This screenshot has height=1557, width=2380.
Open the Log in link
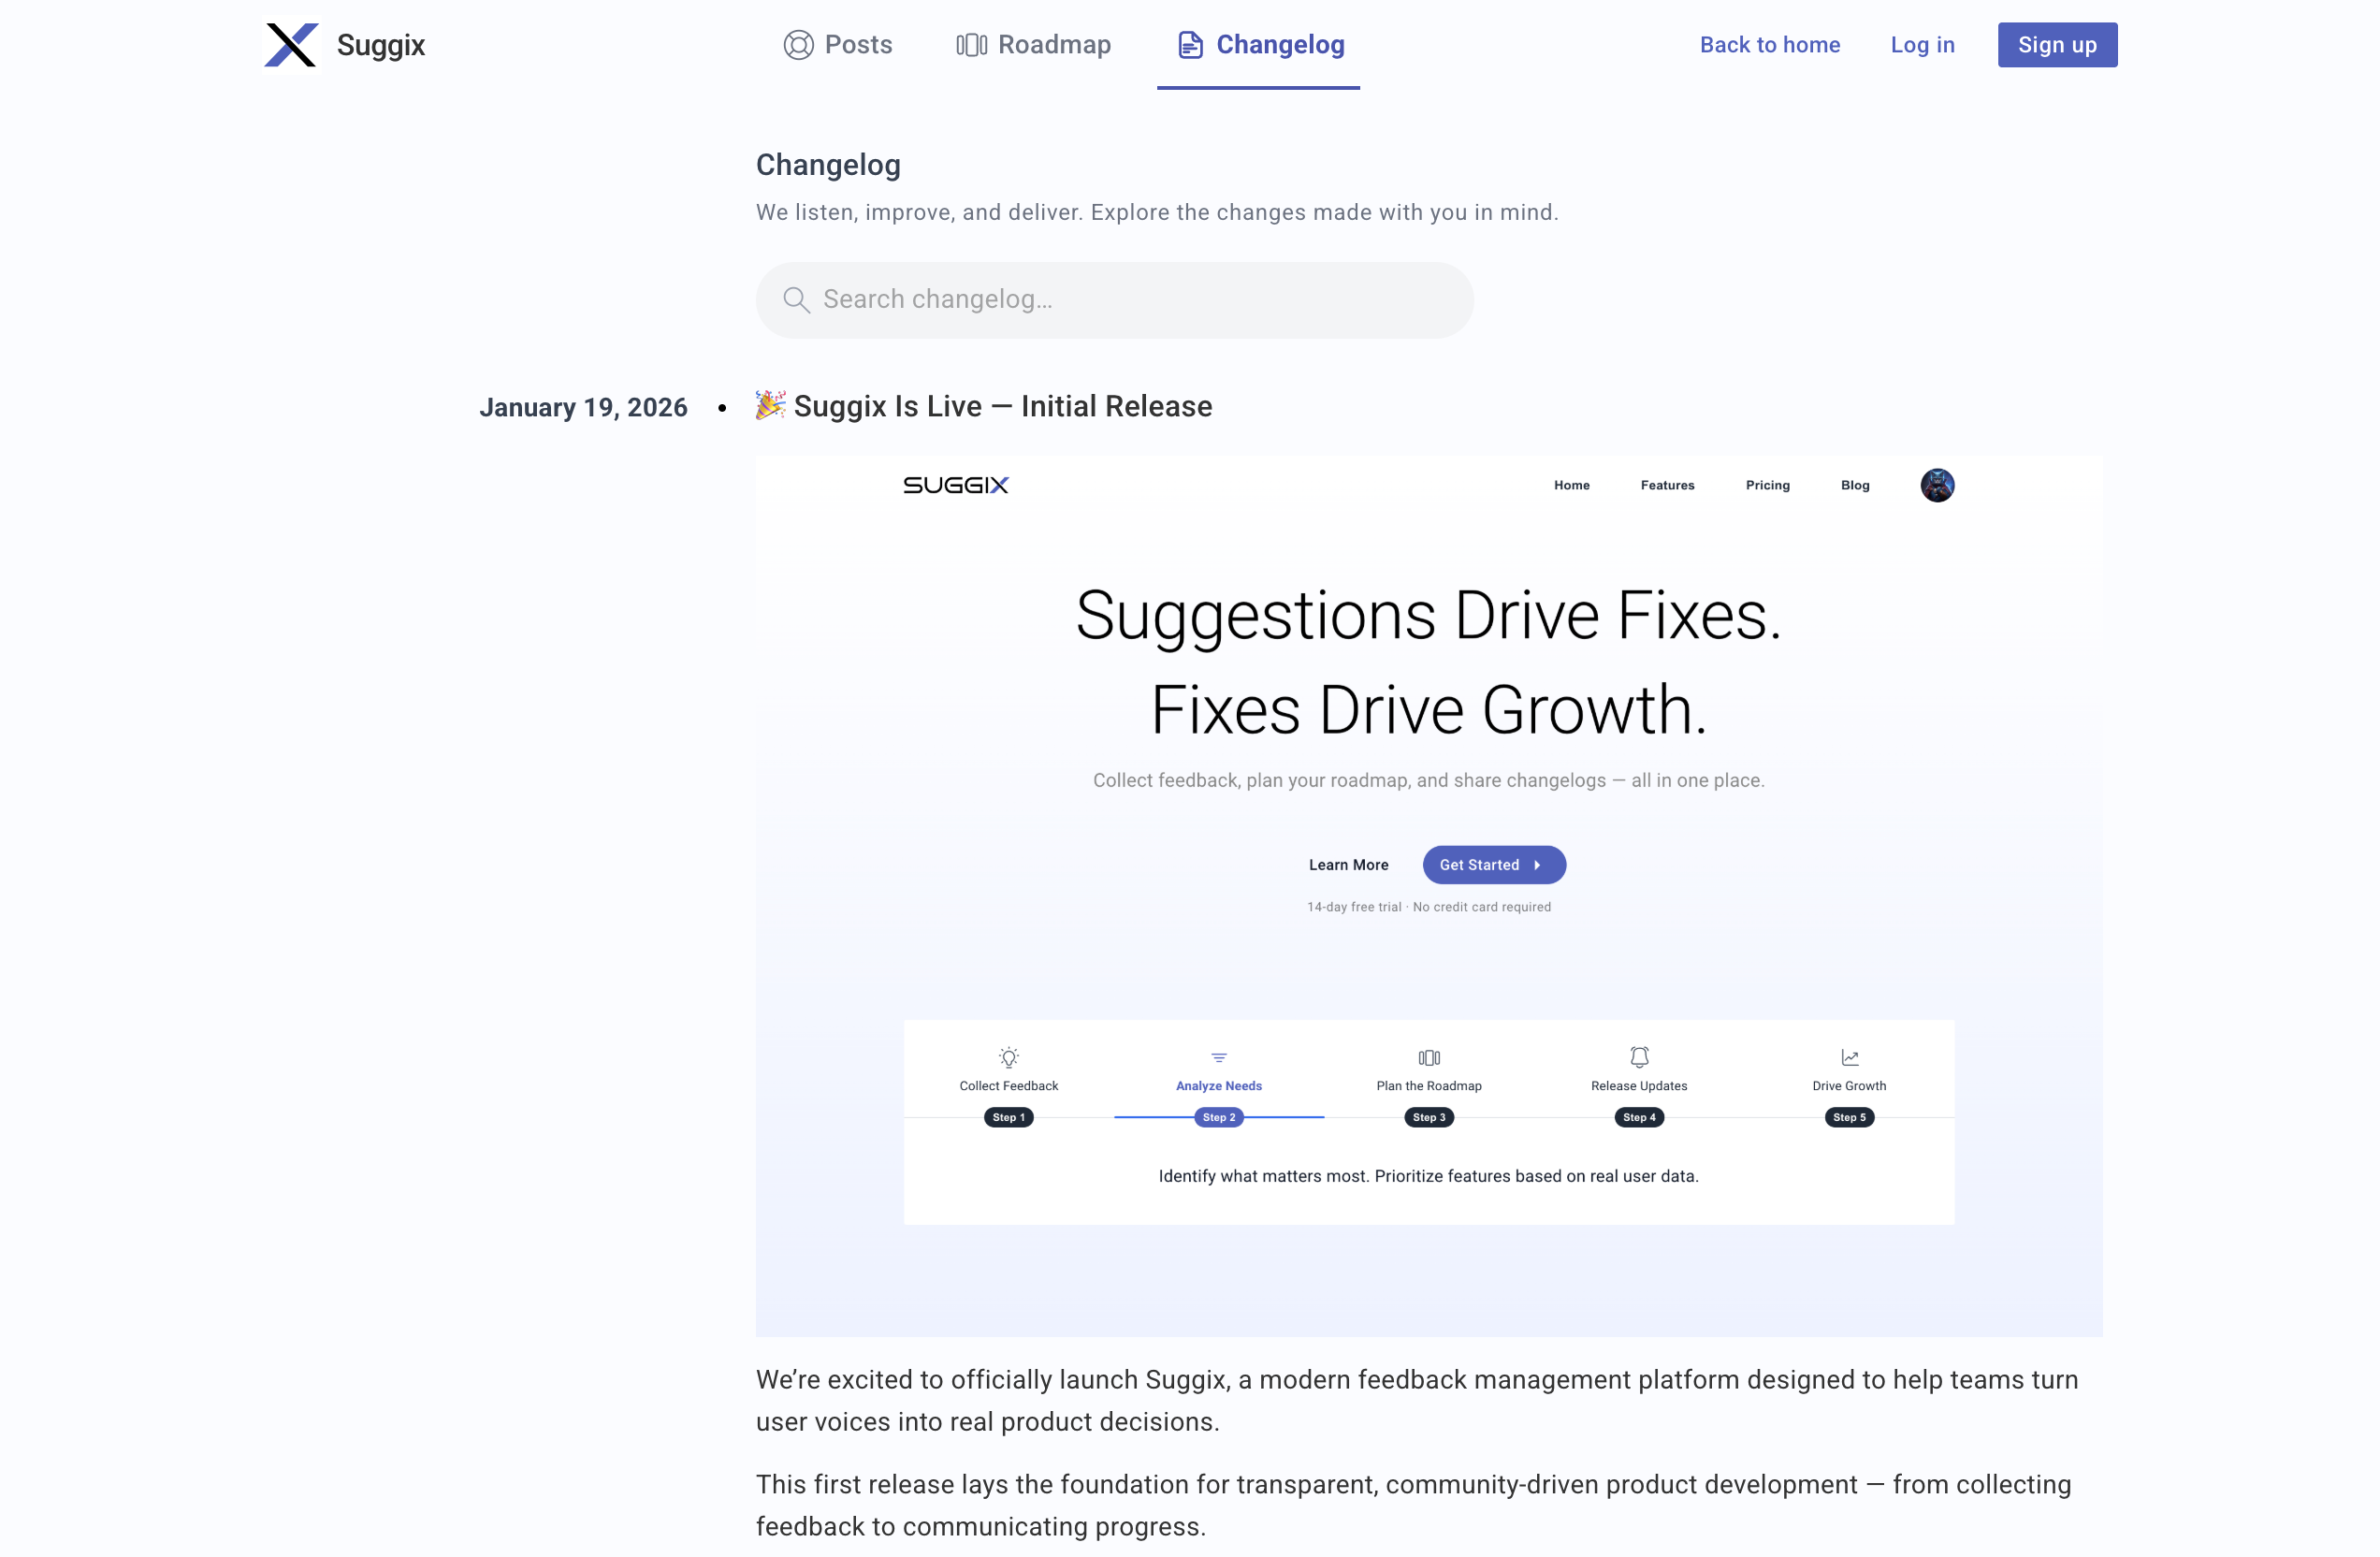pos(1921,45)
